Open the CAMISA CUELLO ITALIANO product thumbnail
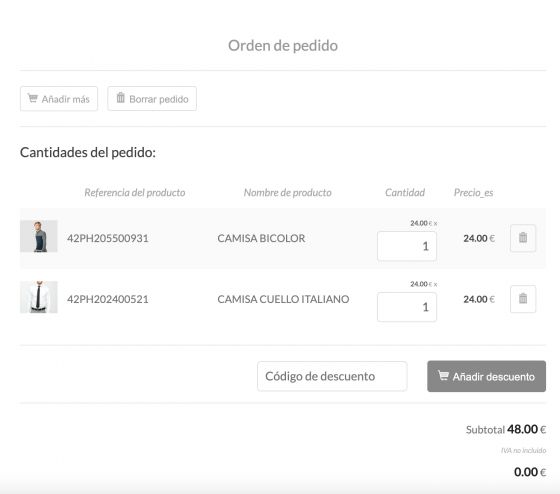The width and height of the screenshot is (560, 494). point(39,297)
